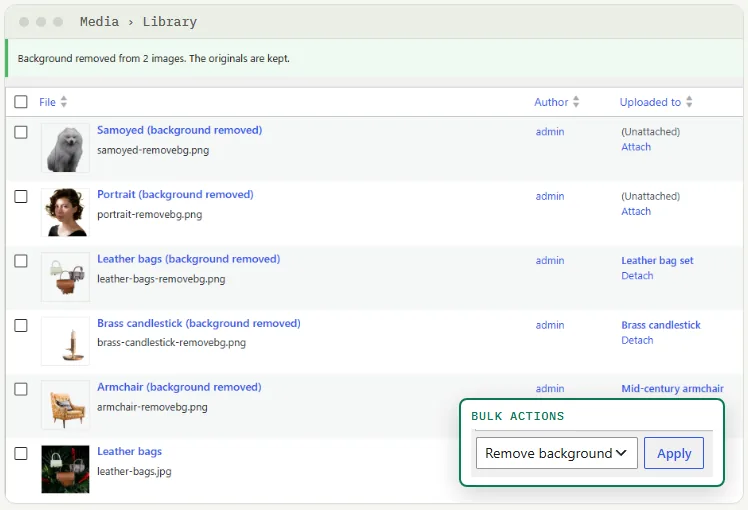Select the Leather bags (background removed) checkbox
This screenshot has width=748, height=510.
pyautogui.click(x=21, y=261)
